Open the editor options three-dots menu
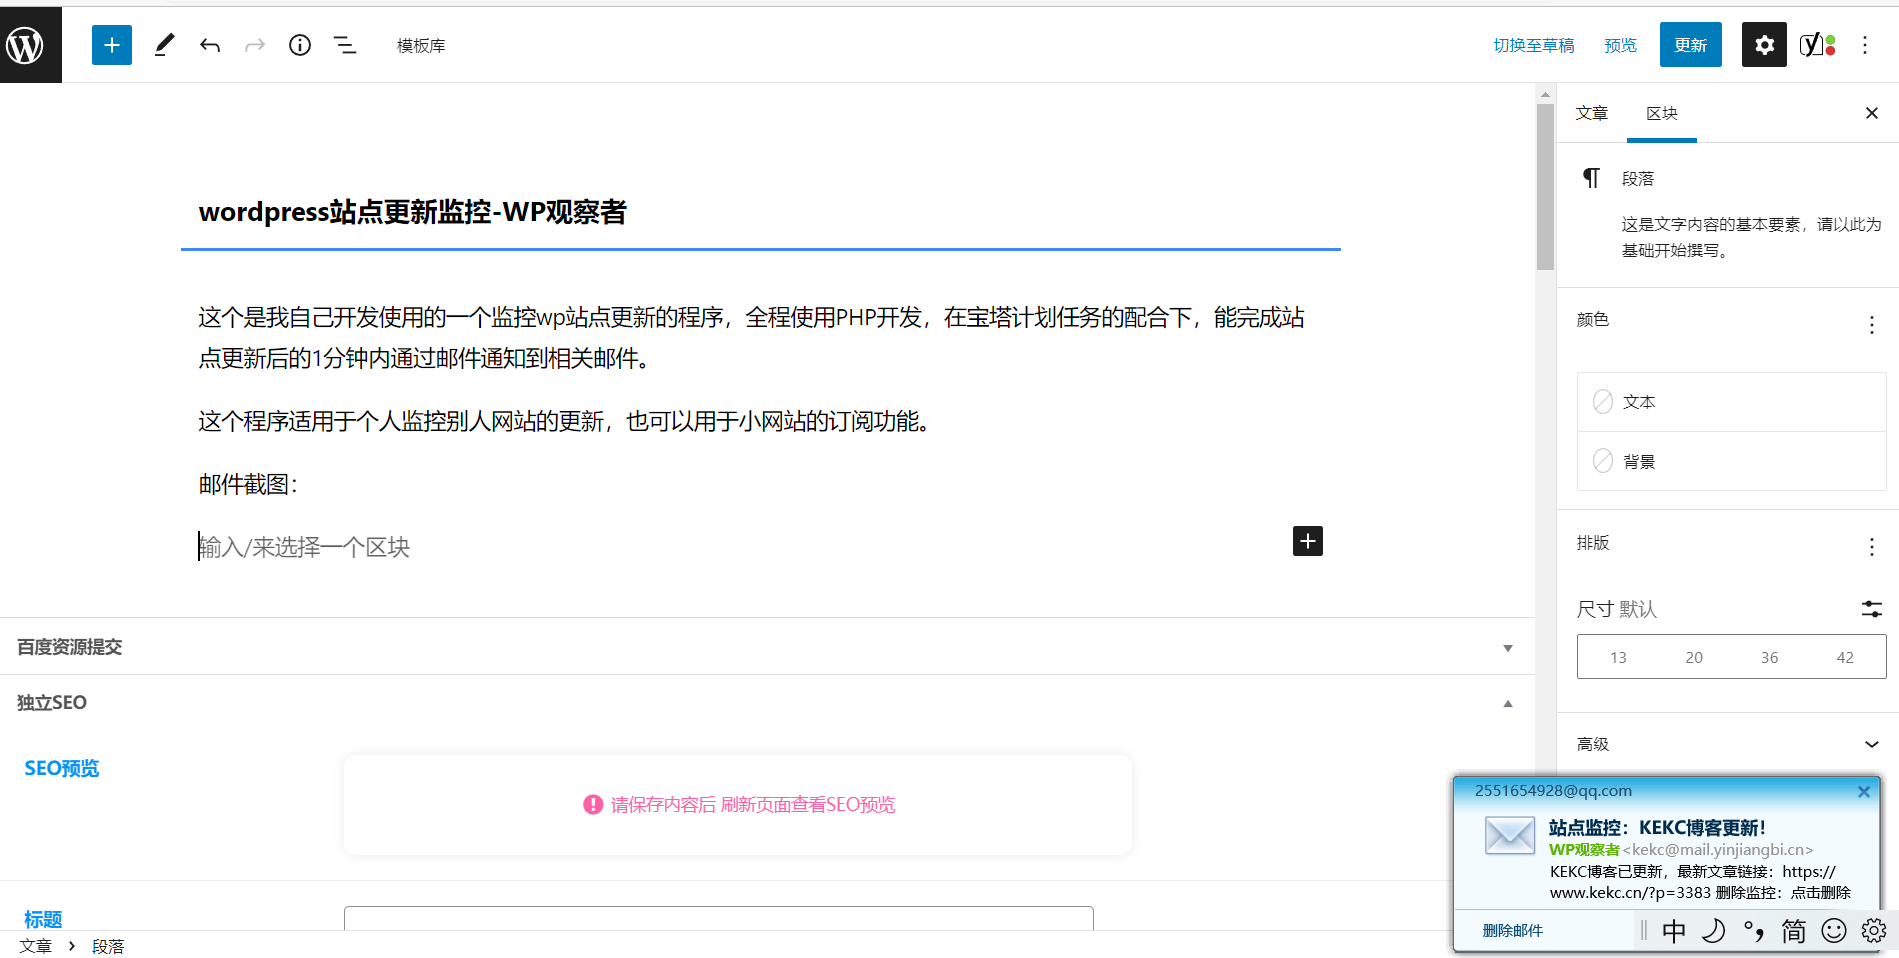The image size is (1899, 958). [x=1865, y=45]
